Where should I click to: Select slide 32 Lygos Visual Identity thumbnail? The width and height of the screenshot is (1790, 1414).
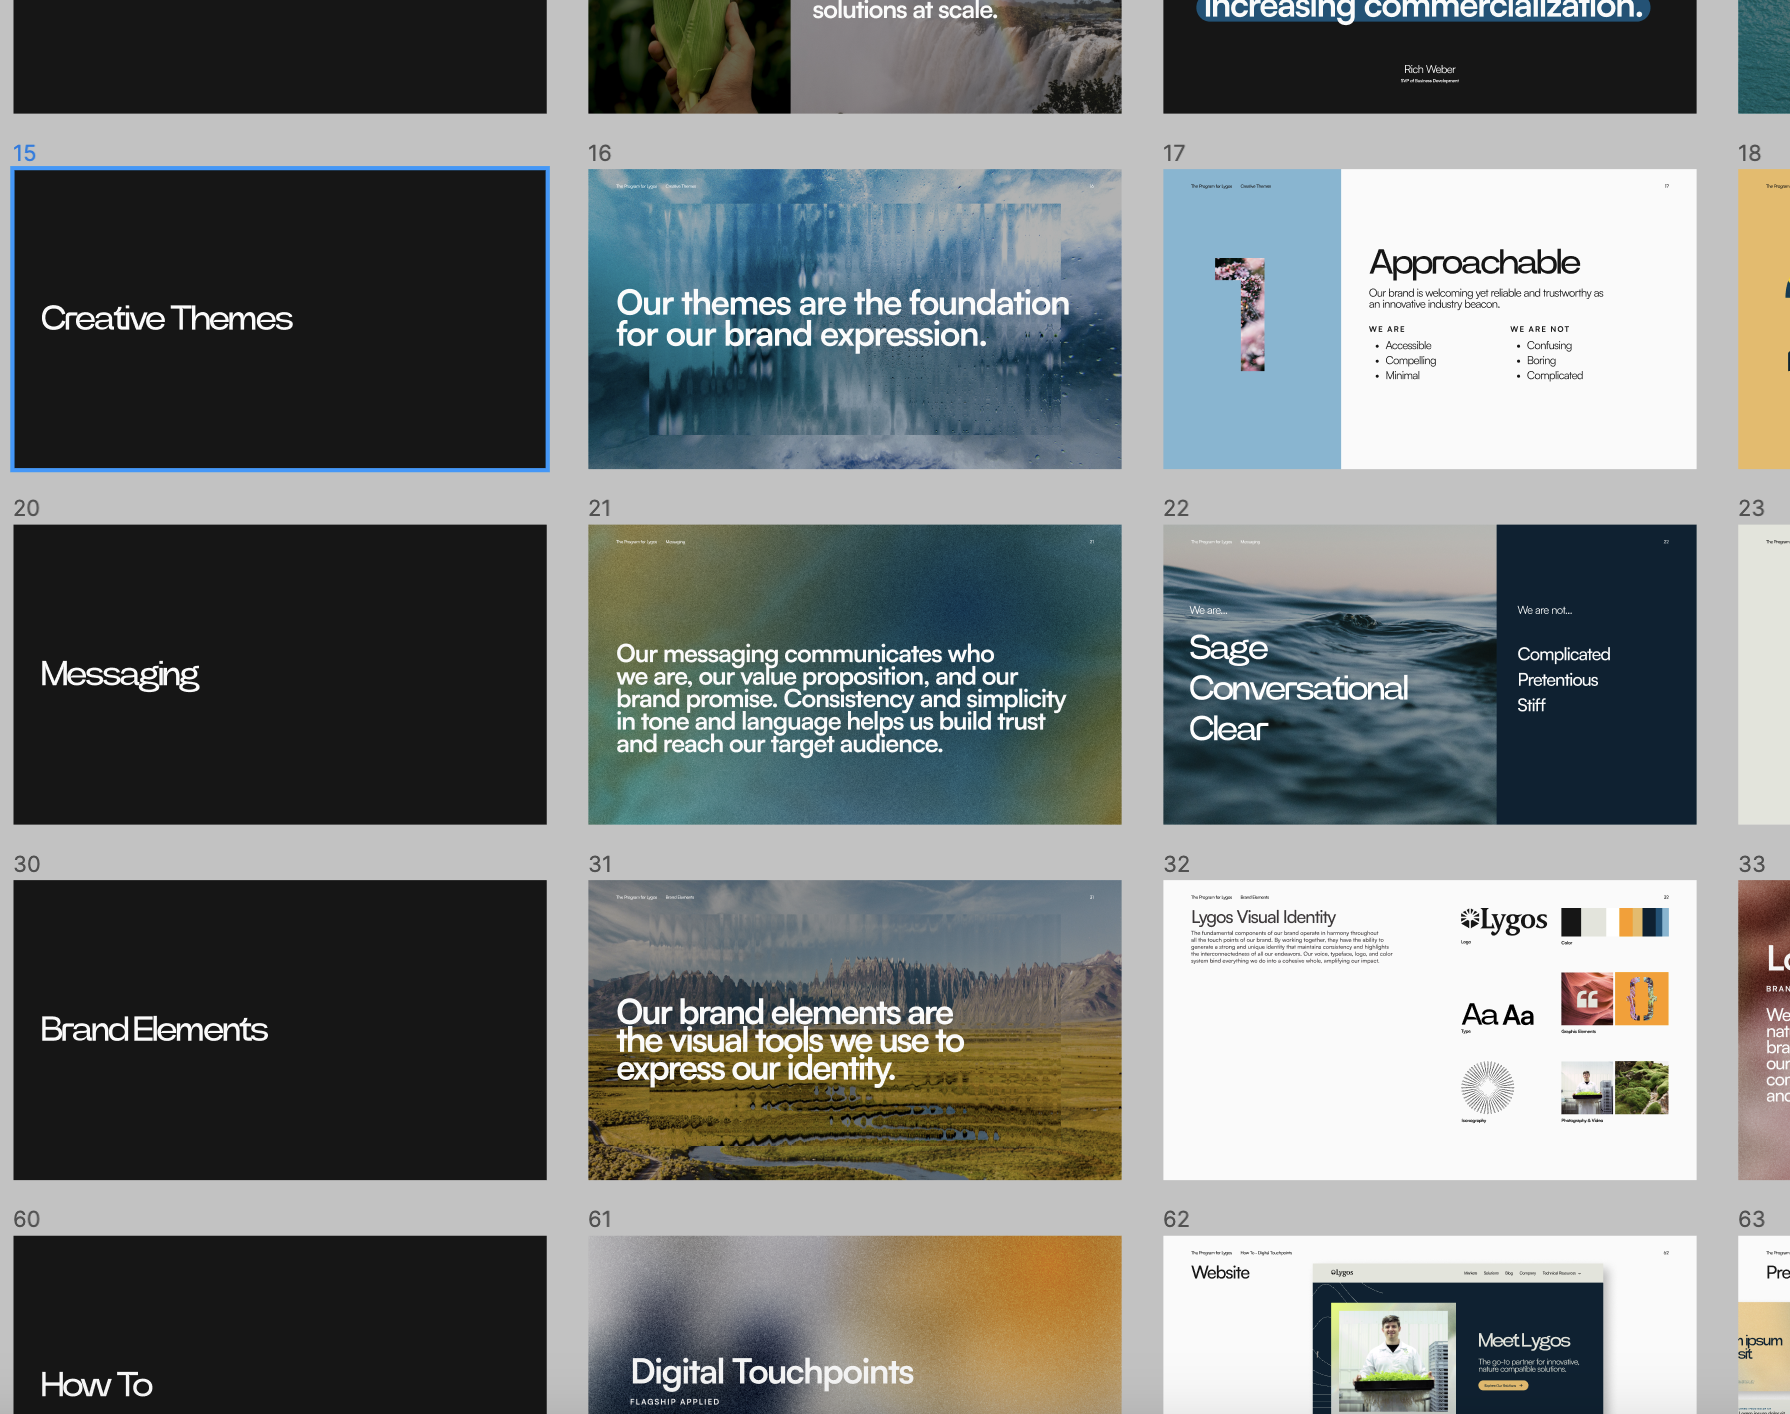click(1430, 1030)
